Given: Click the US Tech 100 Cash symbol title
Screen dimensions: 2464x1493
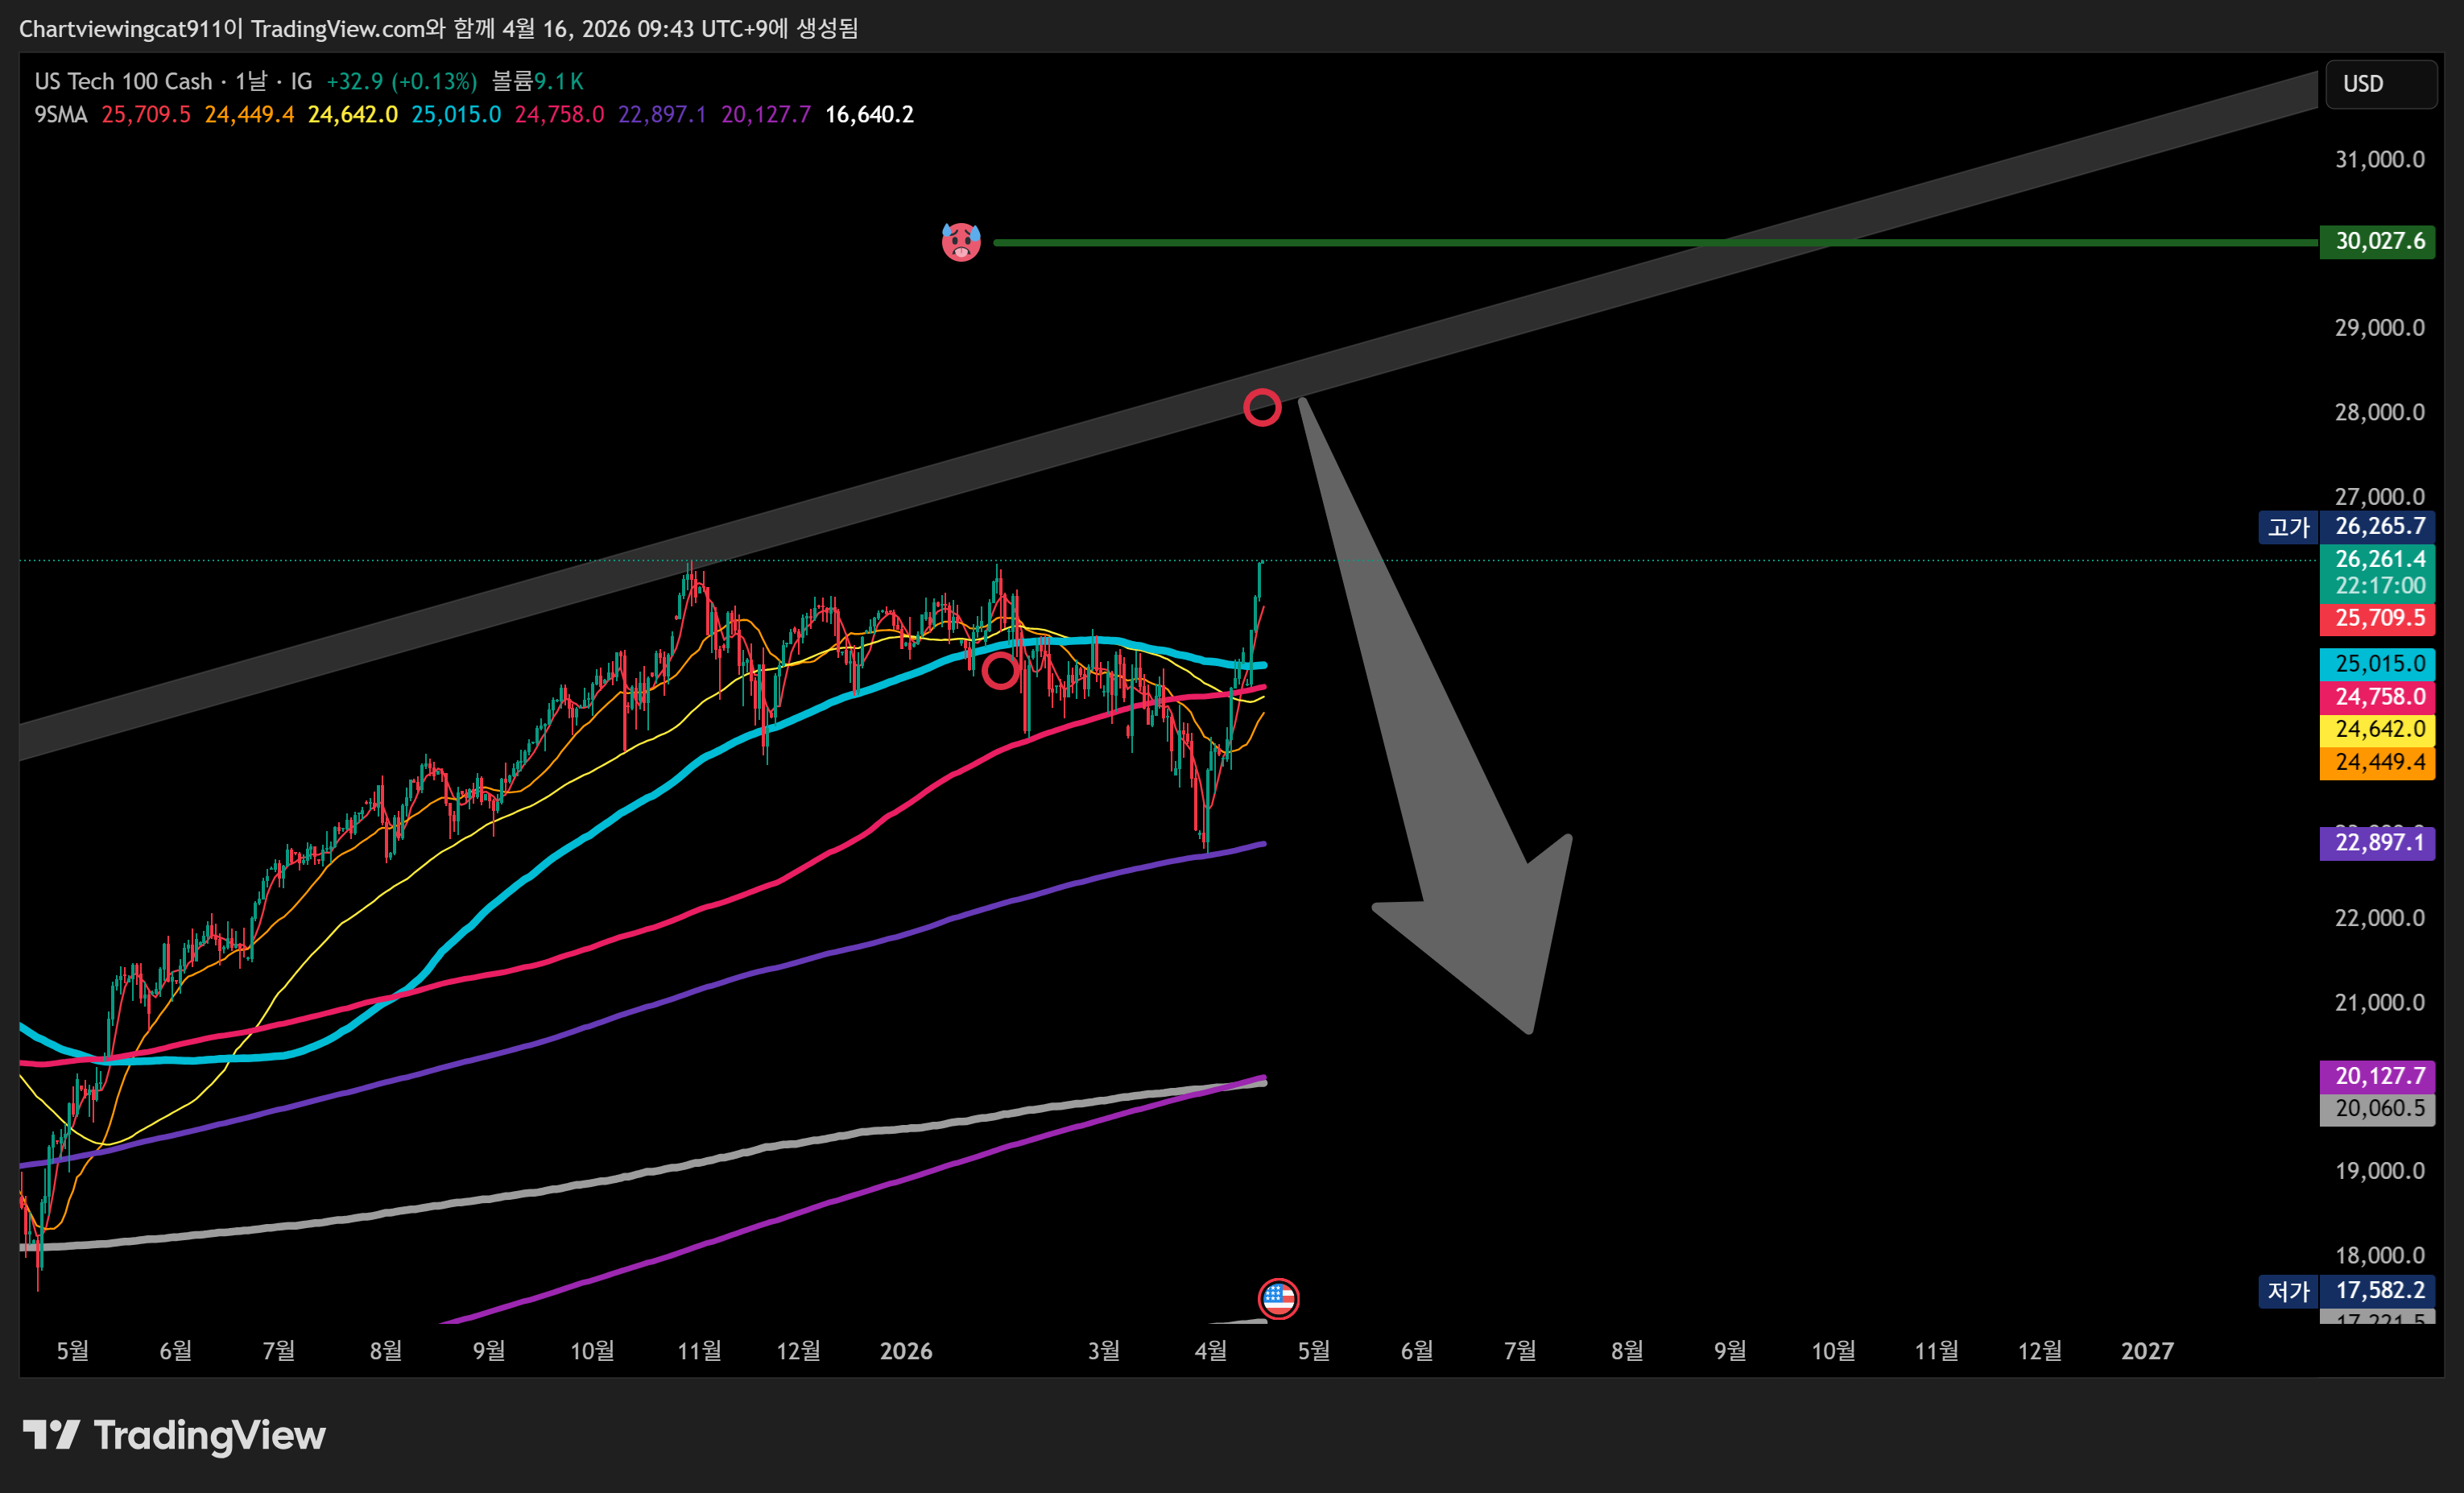Looking at the screenshot, I should coord(123,81).
